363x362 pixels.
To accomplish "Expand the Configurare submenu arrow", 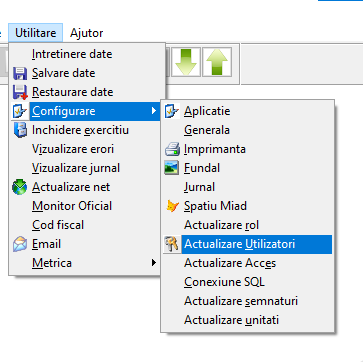I will 153,111.
